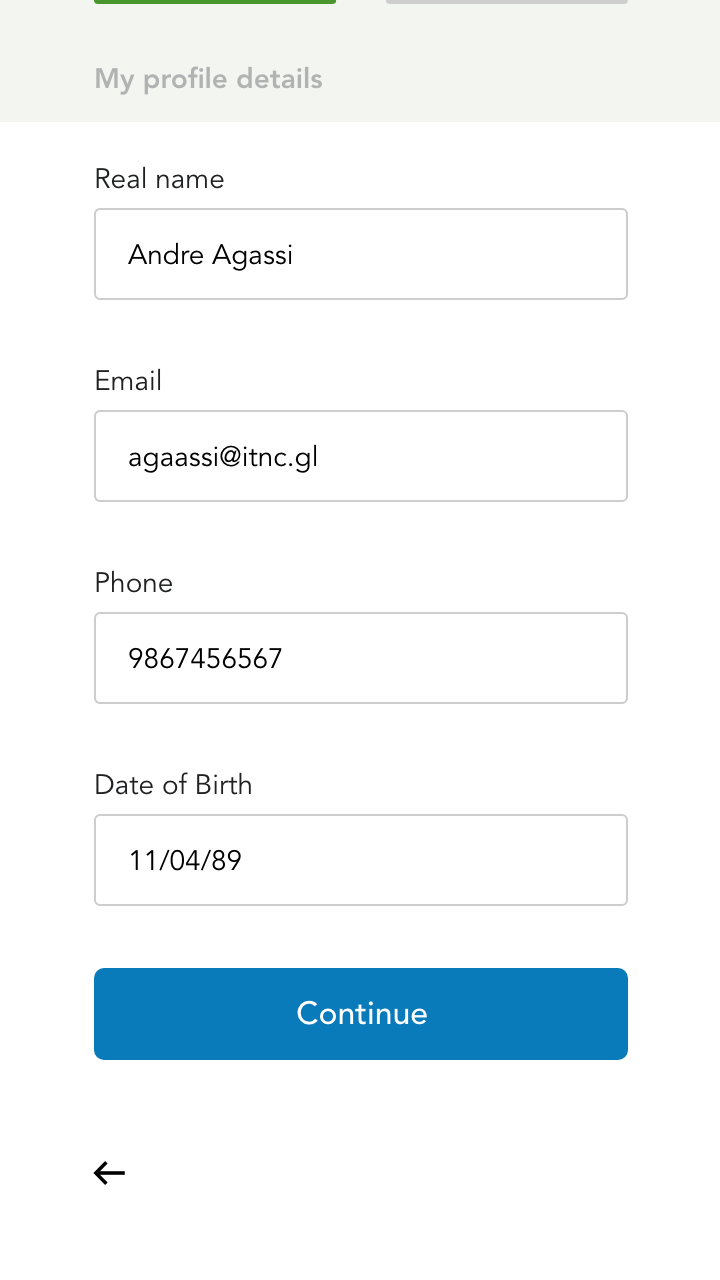This screenshot has width=720, height=1280.
Task: Click the 'My profile details' heading
Action: [x=208, y=79]
